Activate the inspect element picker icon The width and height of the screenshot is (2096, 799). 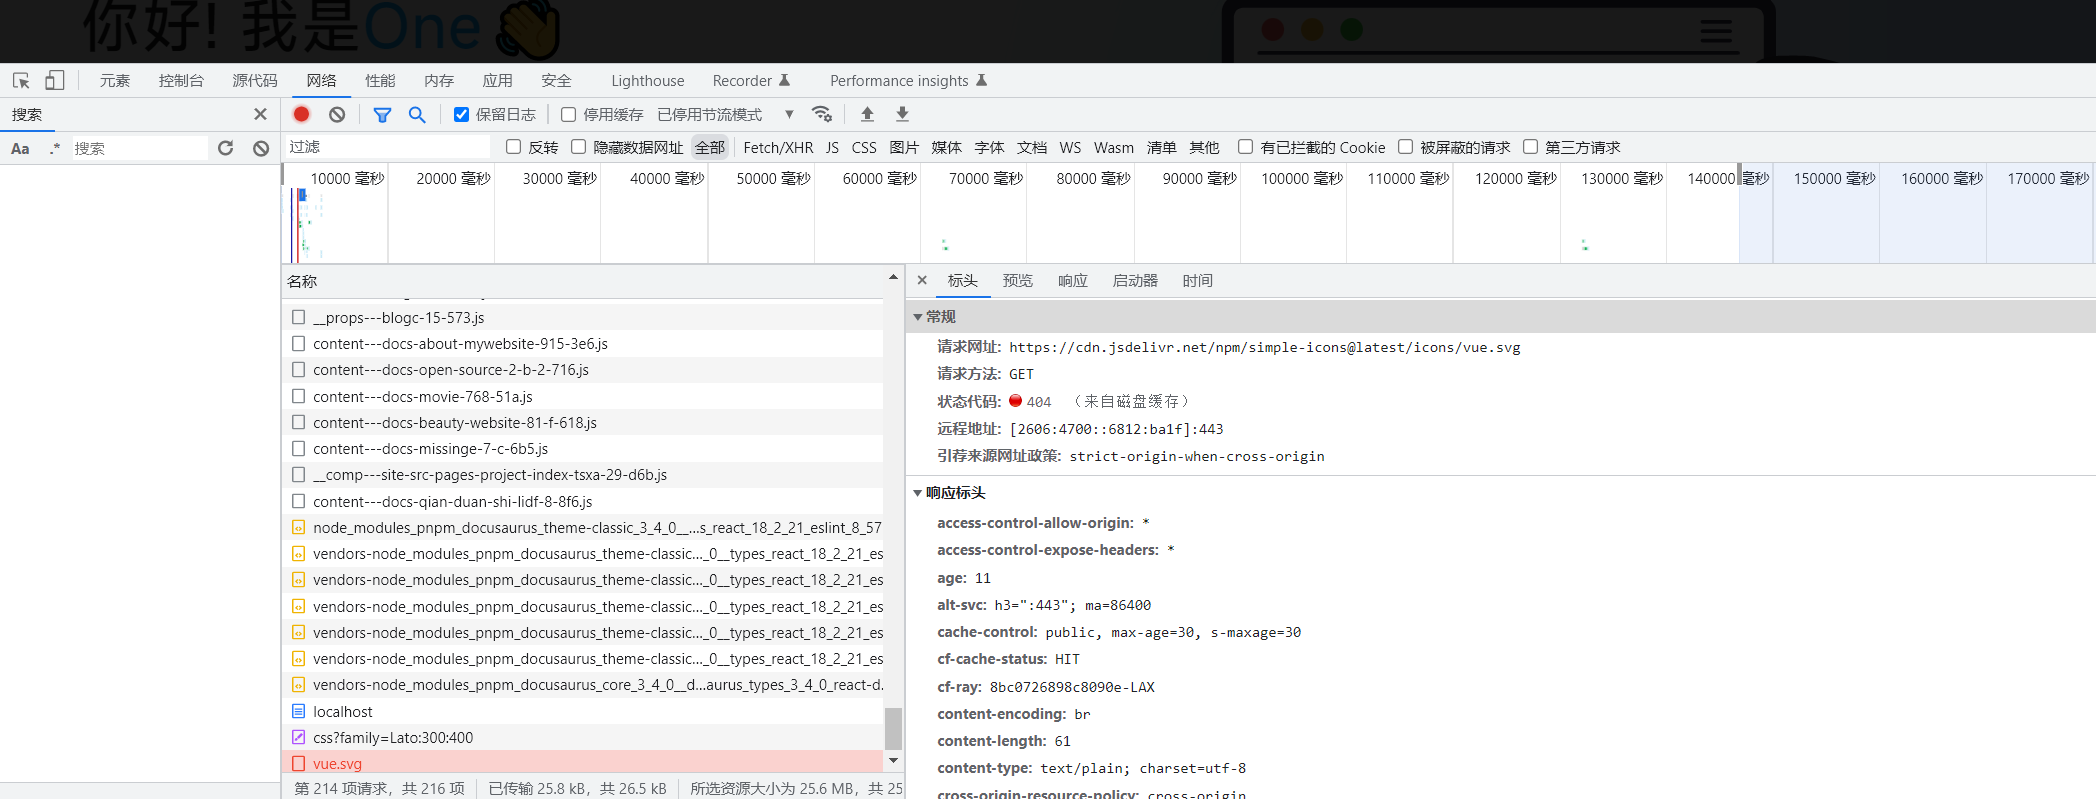click(x=21, y=80)
